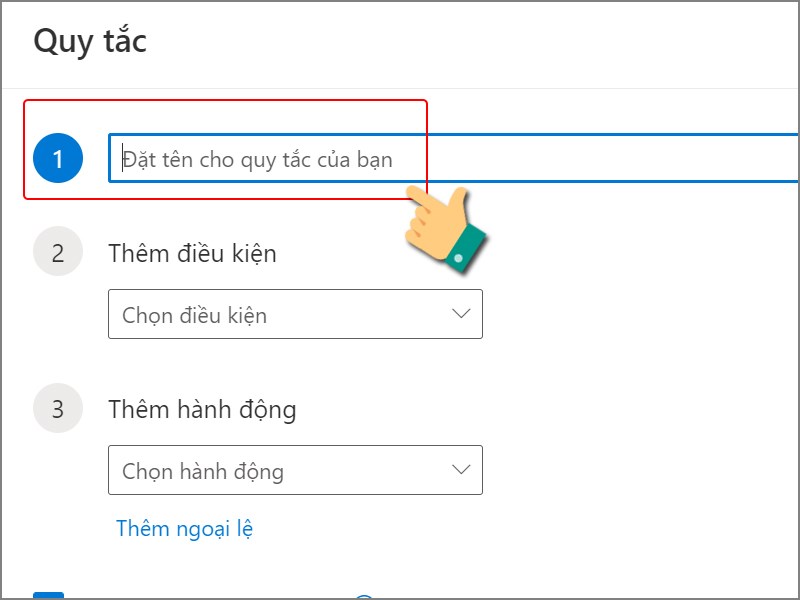
Task: Click the chevron in Chọn điều kiện box
Action: (461, 314)
